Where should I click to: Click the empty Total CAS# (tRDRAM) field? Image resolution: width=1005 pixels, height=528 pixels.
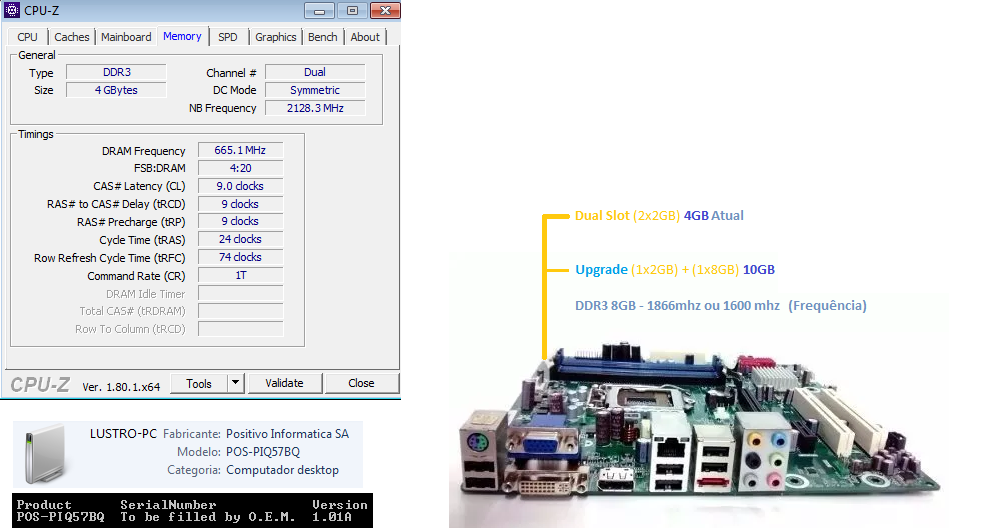(240, 311)
